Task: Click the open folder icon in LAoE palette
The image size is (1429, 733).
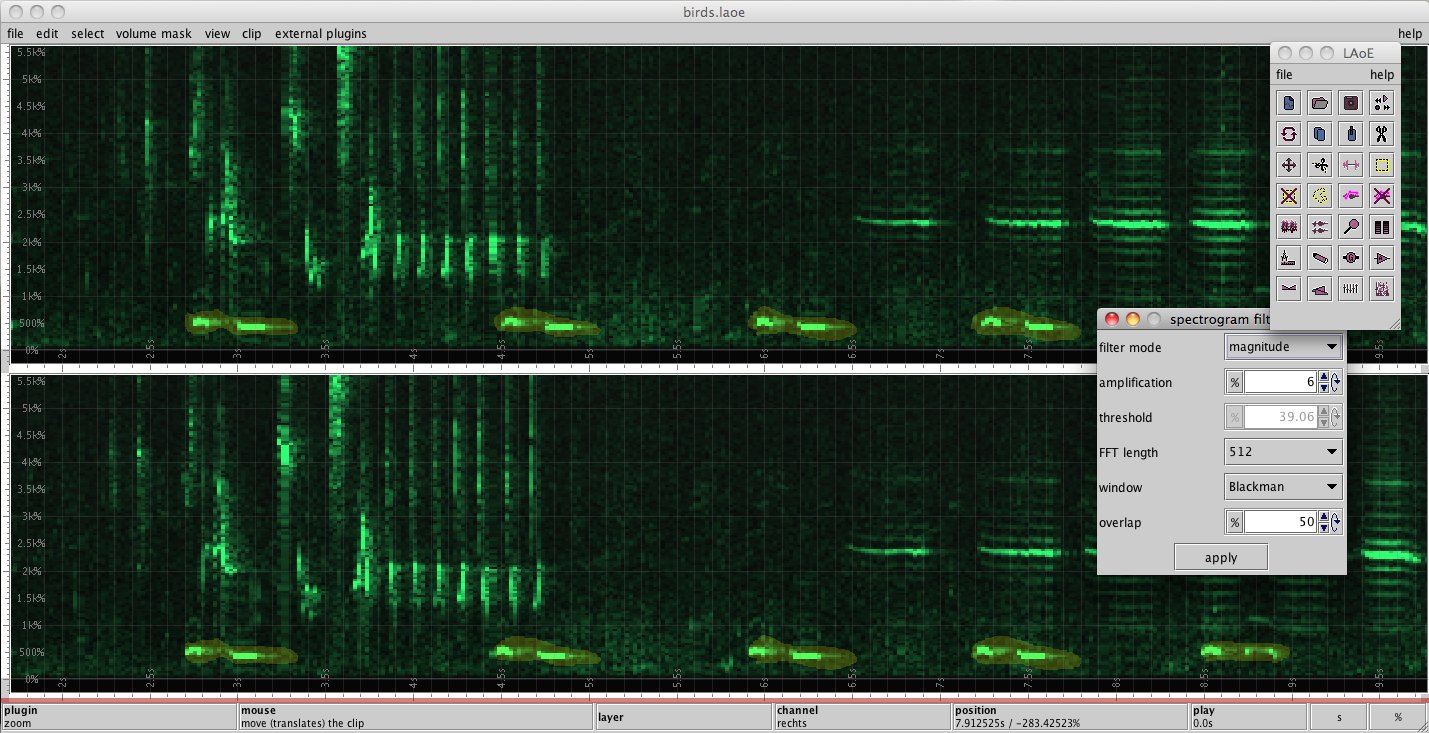Action: (x=1320, y=103)
